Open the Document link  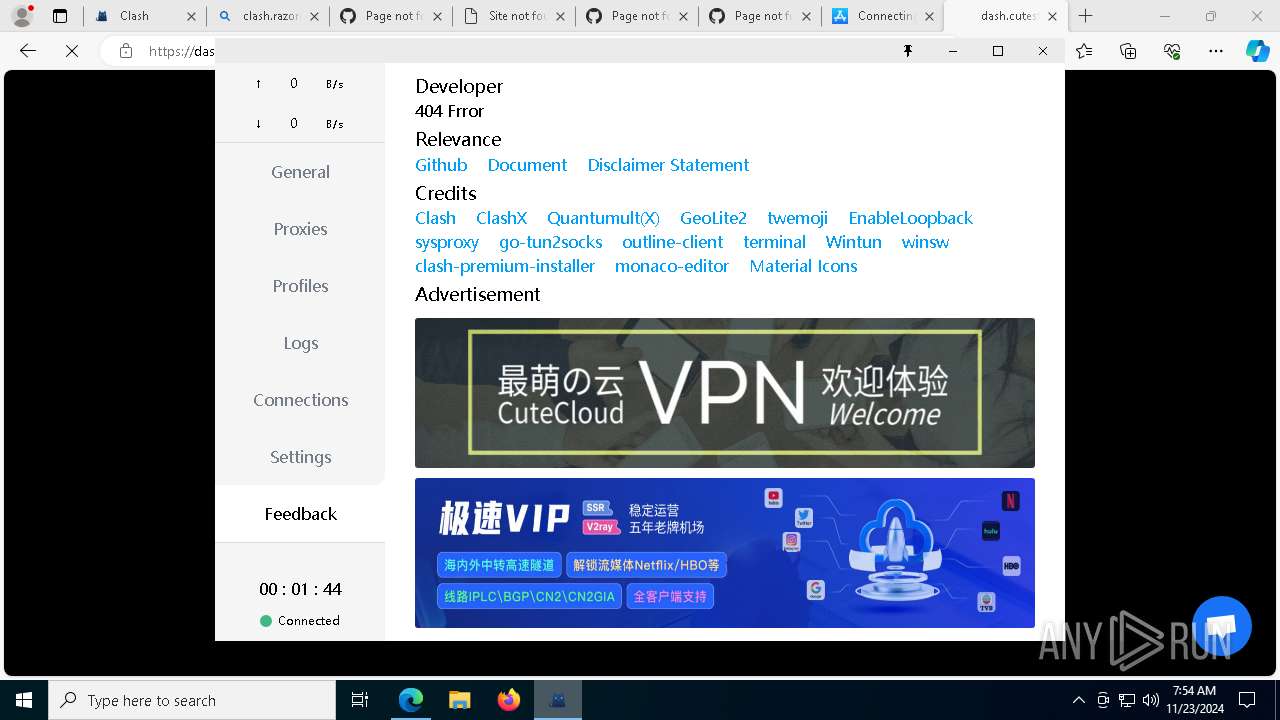tap(527, 165)
